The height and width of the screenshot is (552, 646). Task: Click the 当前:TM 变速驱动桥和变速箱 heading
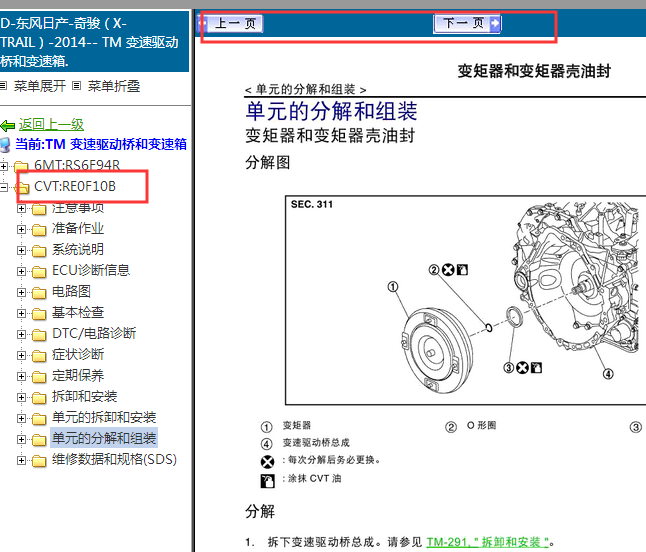coord(101,144)
